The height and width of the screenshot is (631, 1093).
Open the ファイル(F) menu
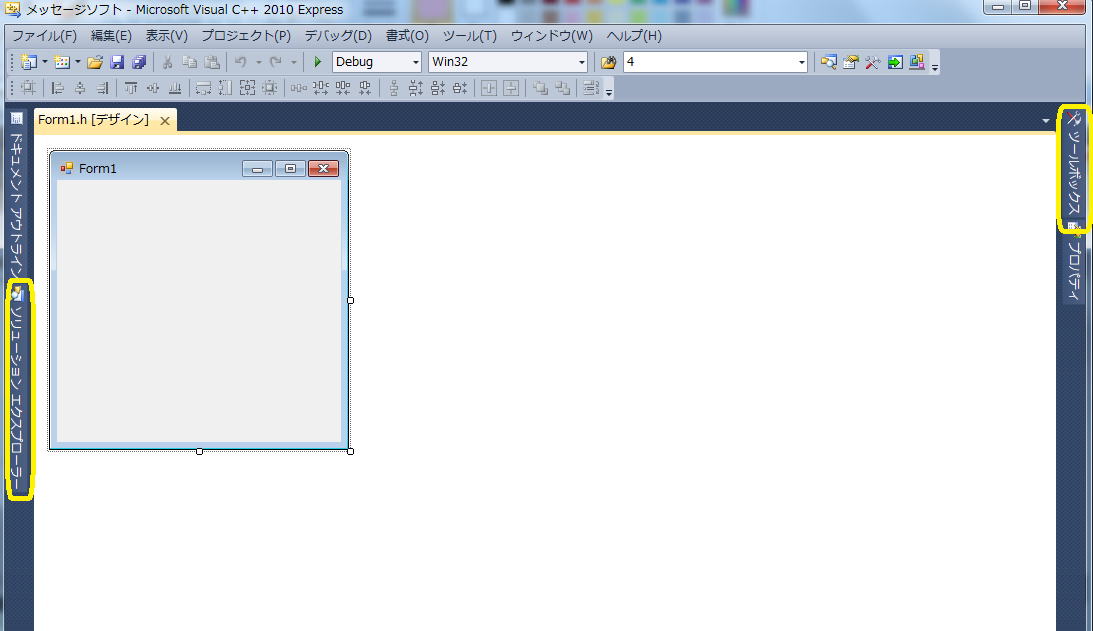pos(44,36)
